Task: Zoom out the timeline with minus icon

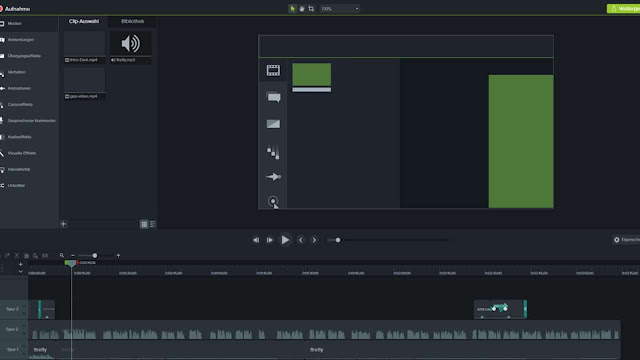Action: (x=73, y=256)
